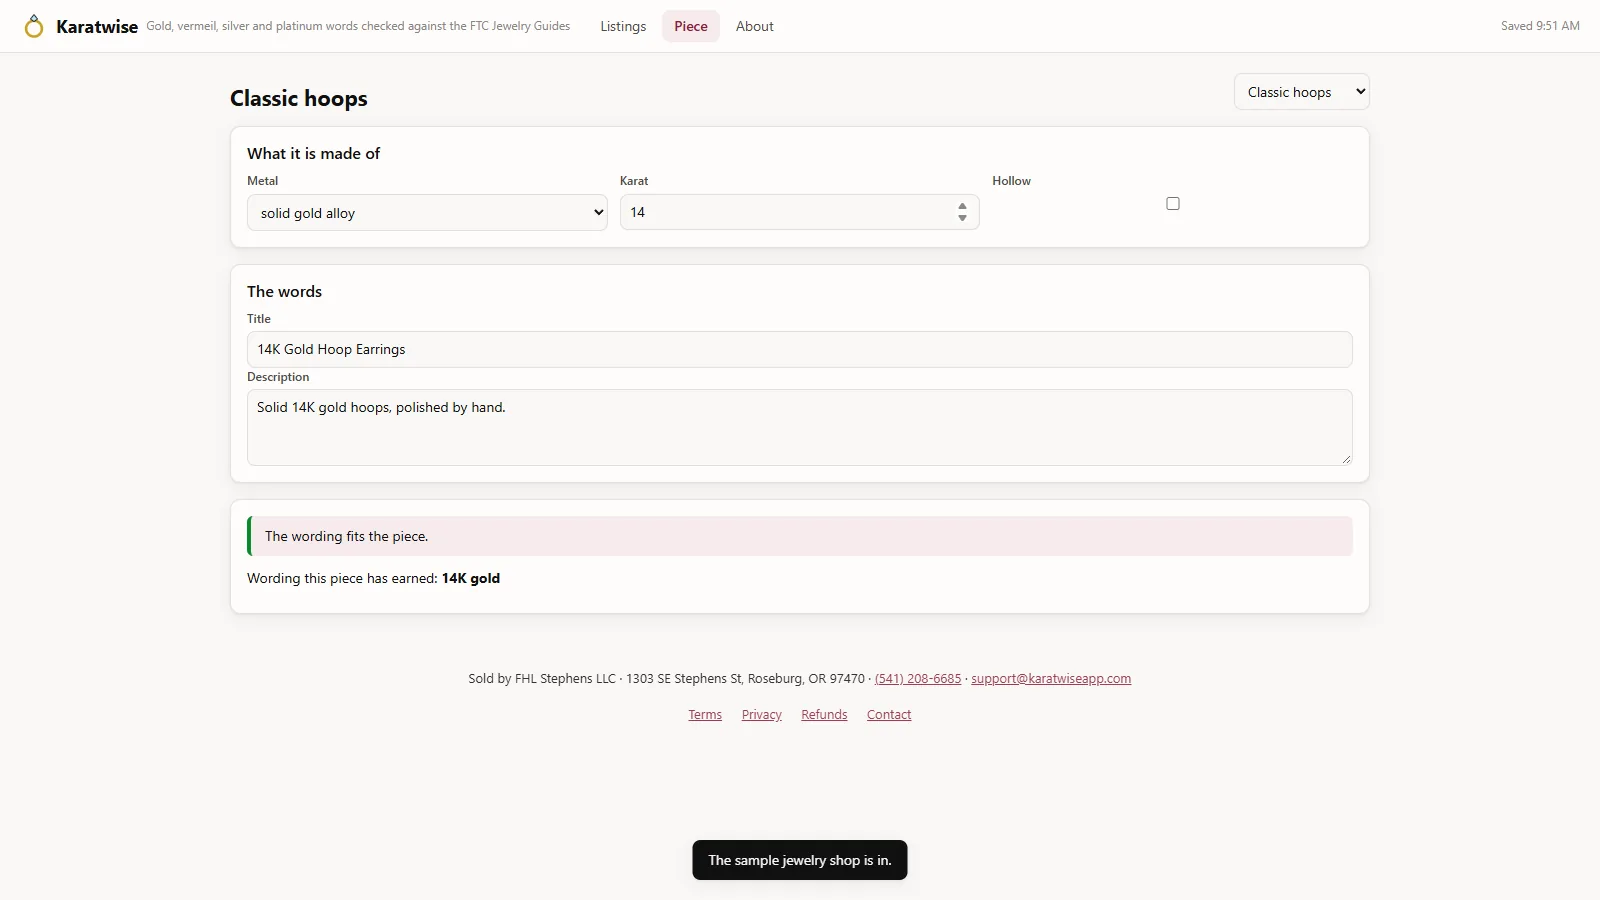Click 'The words' section heading
Image resolution: width=1600 pixels, height=900 pixels.
[x=285, y=291]
